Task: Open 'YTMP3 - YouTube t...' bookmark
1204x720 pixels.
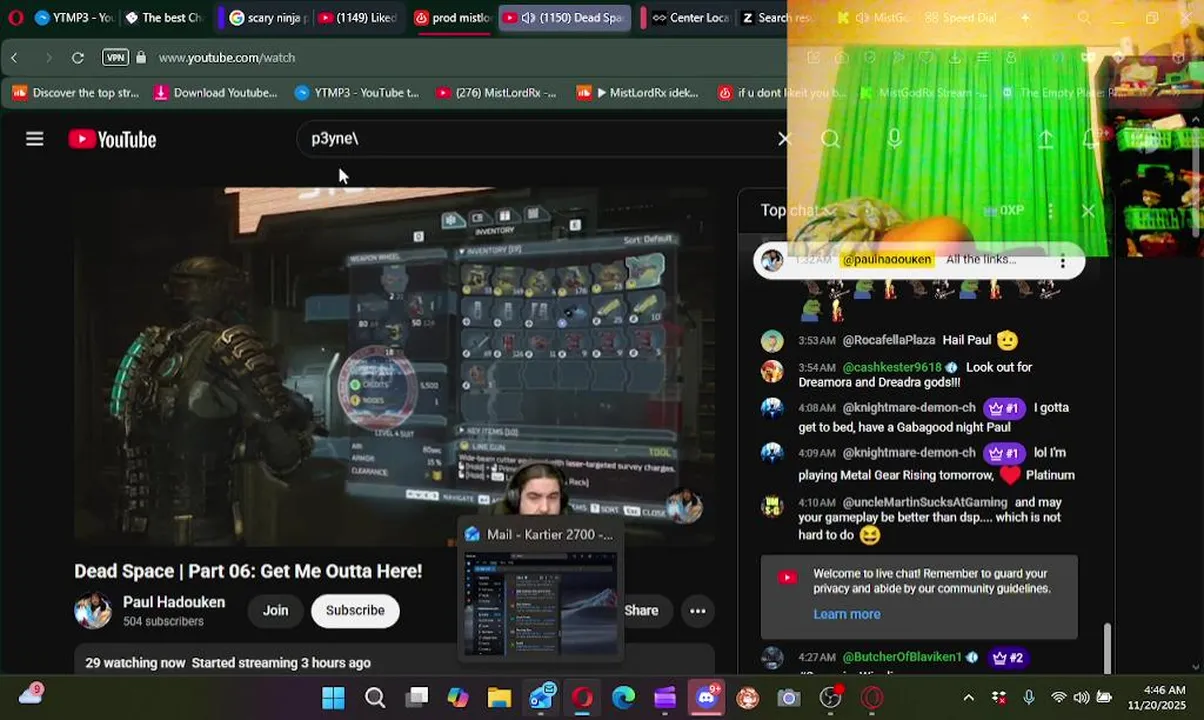Action: coord(357,93)
